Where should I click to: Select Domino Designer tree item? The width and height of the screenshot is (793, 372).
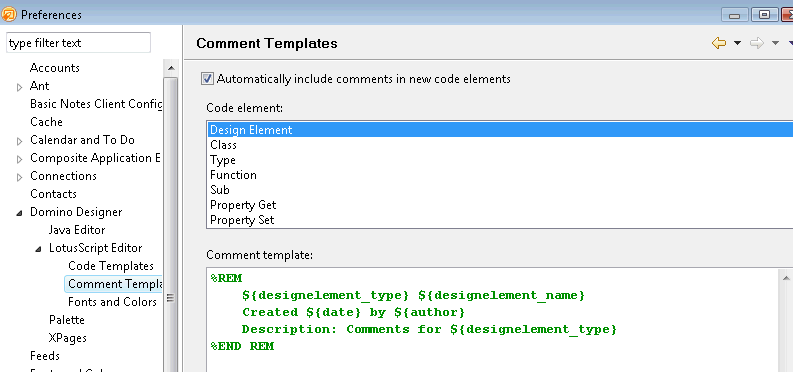[76, 212]
